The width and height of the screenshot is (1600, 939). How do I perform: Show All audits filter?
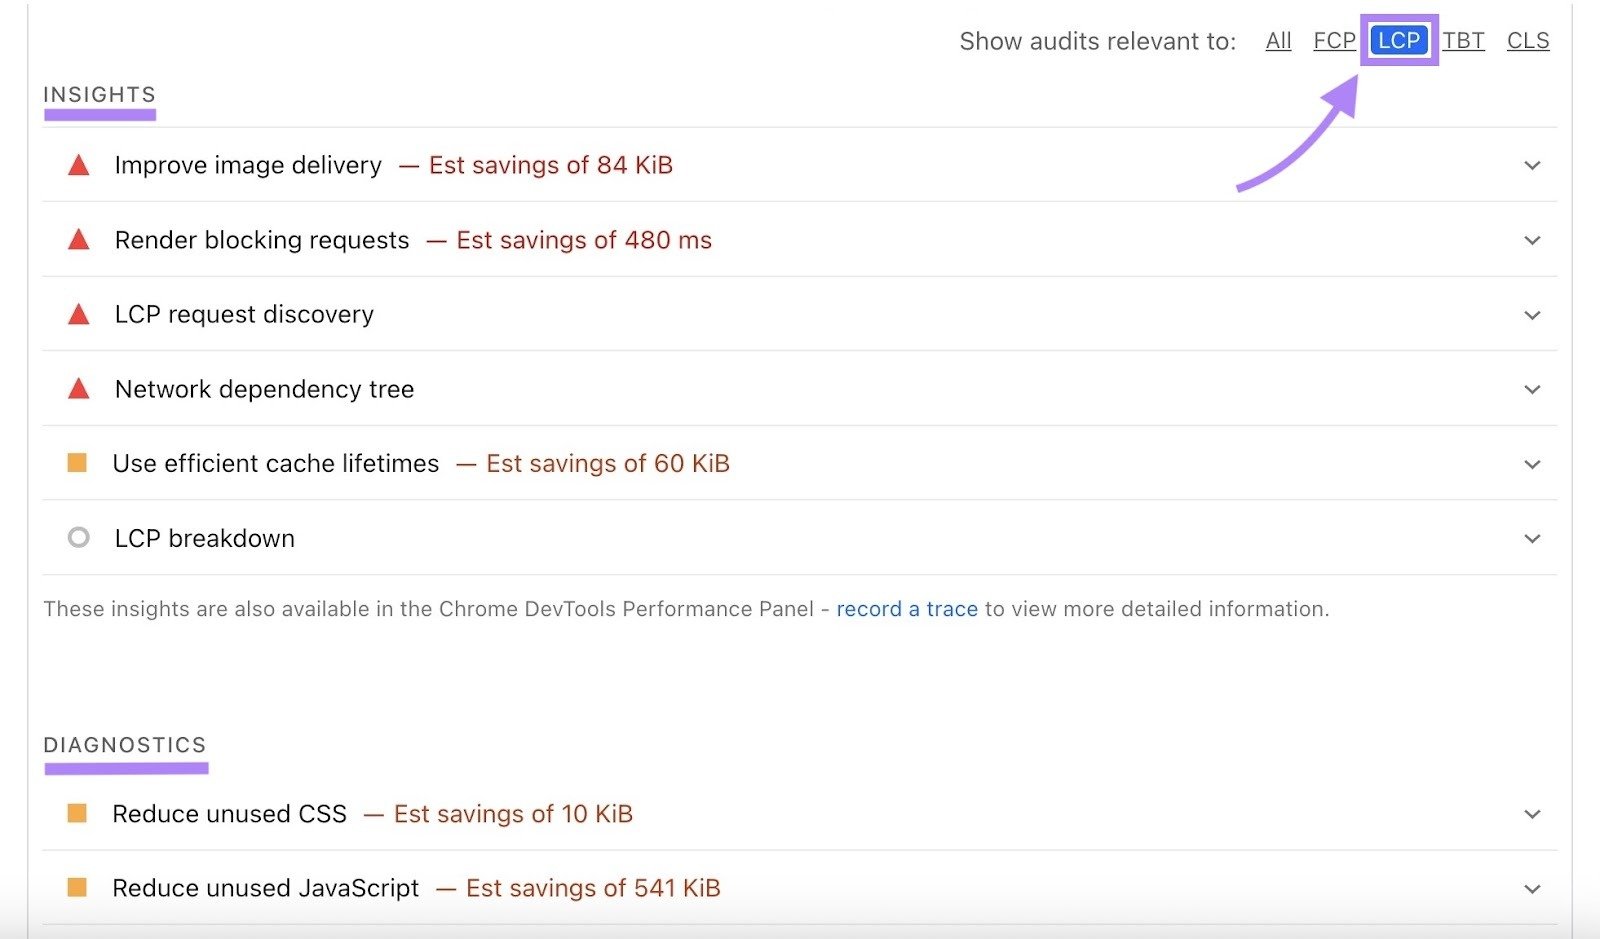(1278, 41)
